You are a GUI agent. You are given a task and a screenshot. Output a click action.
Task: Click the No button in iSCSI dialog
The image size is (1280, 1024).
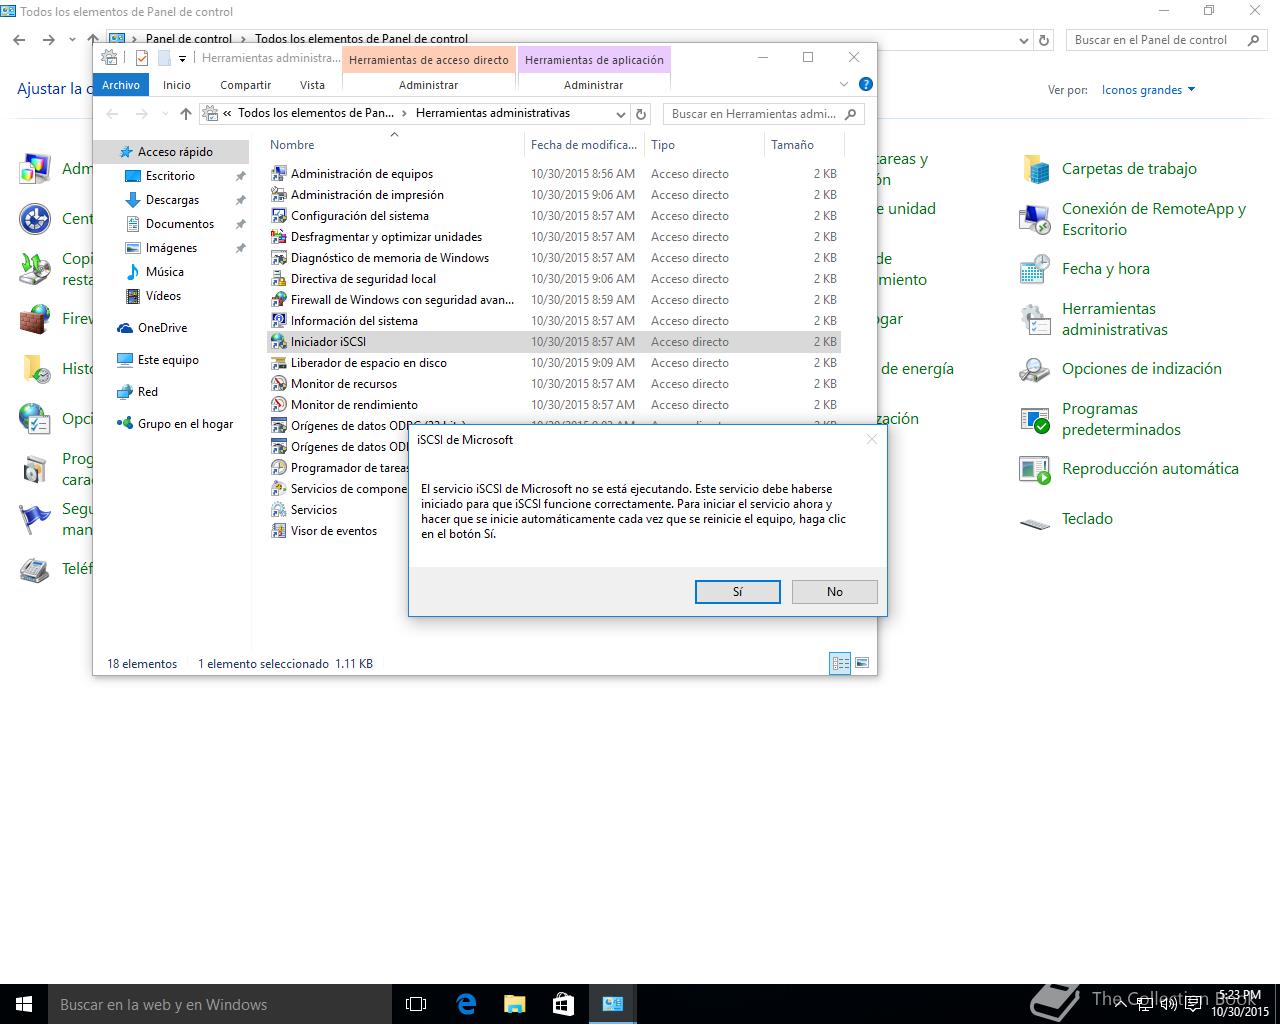point(834,592)
